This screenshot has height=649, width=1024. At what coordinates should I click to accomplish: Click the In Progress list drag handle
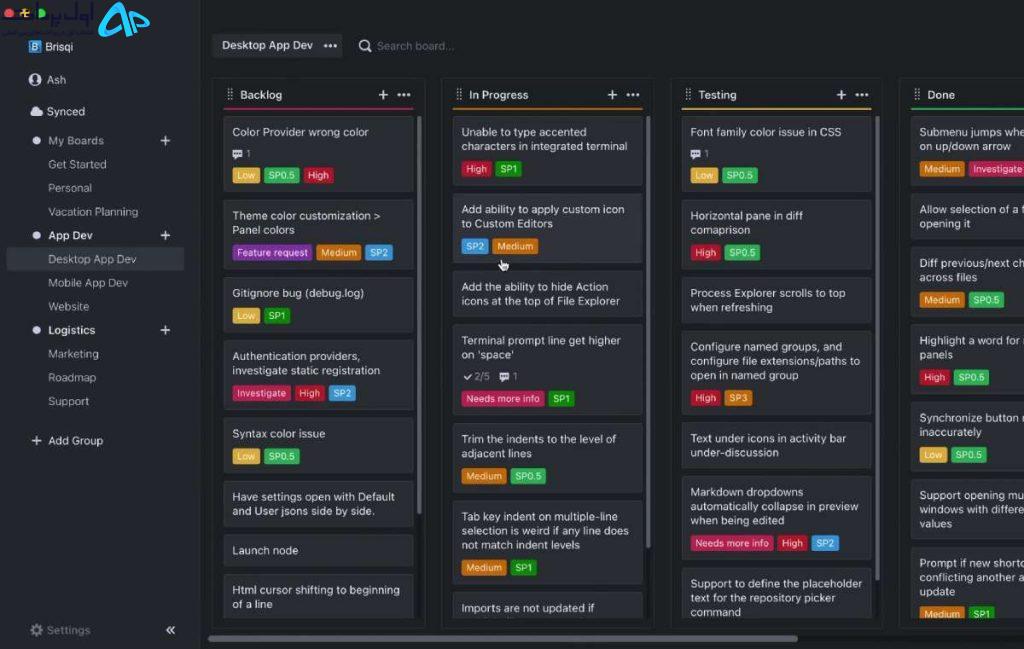click(x=459, y=95)
